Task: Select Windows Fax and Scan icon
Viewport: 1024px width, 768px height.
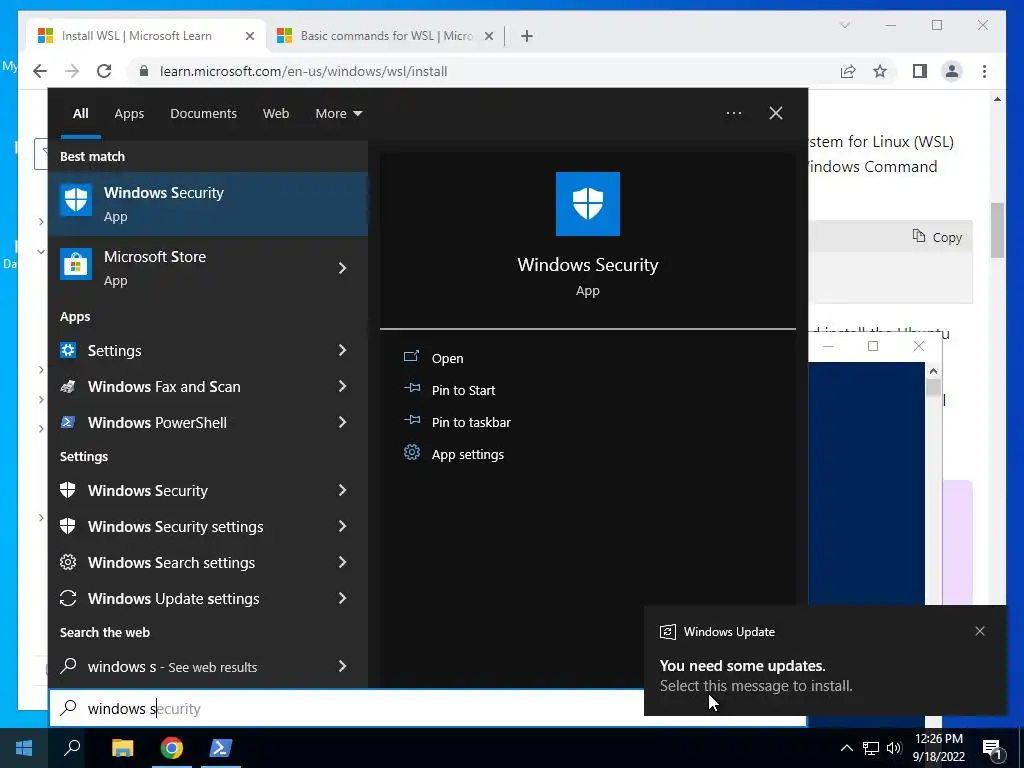Action: tap(68, 387)
